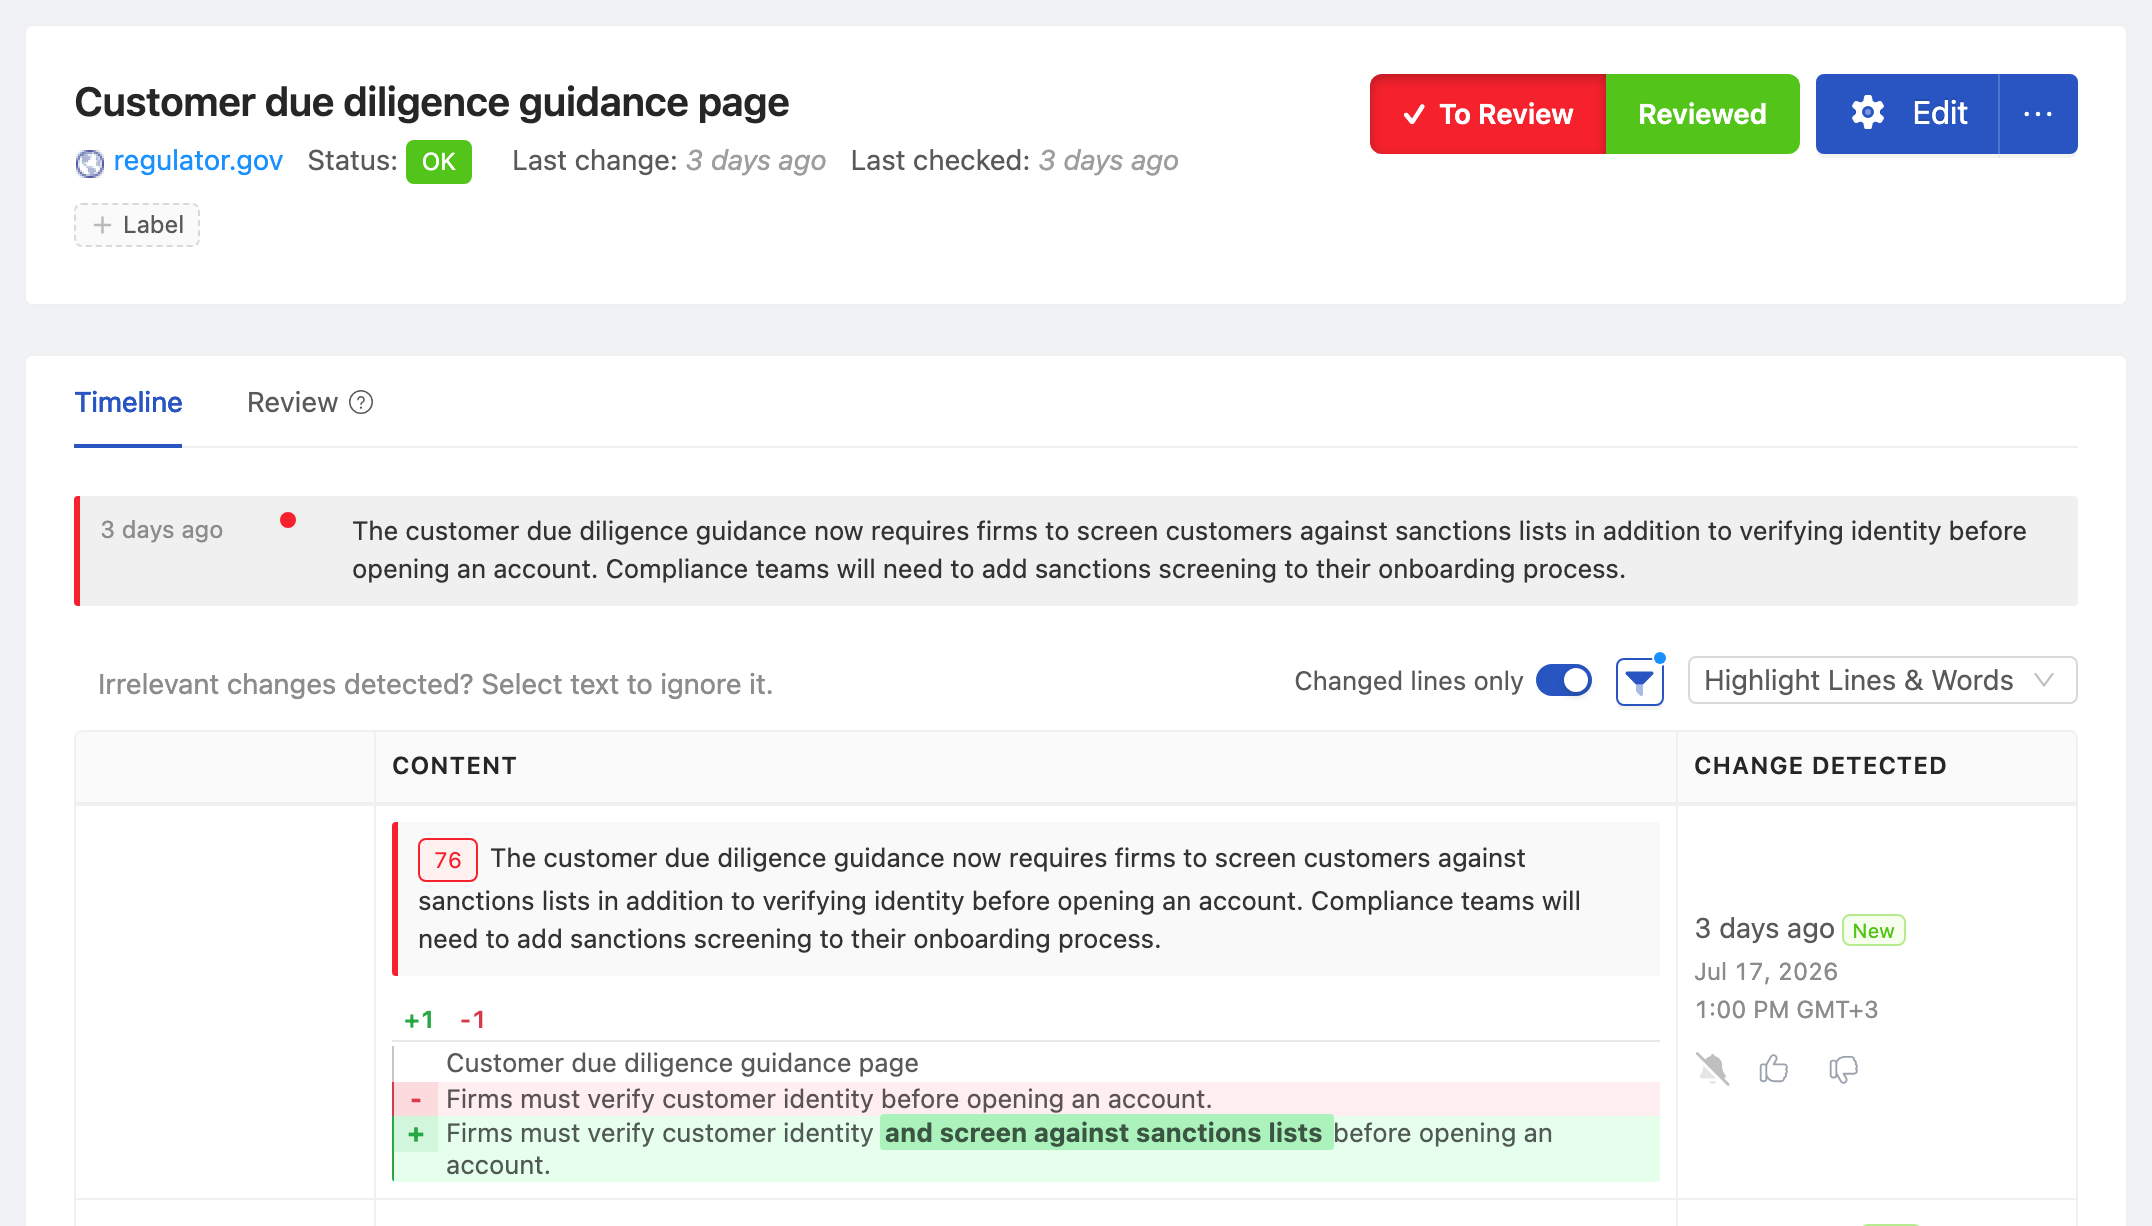Click the 'Last checked: 3 days ago' text
Screen dimensions: 2152x1226
[1014, 160]
